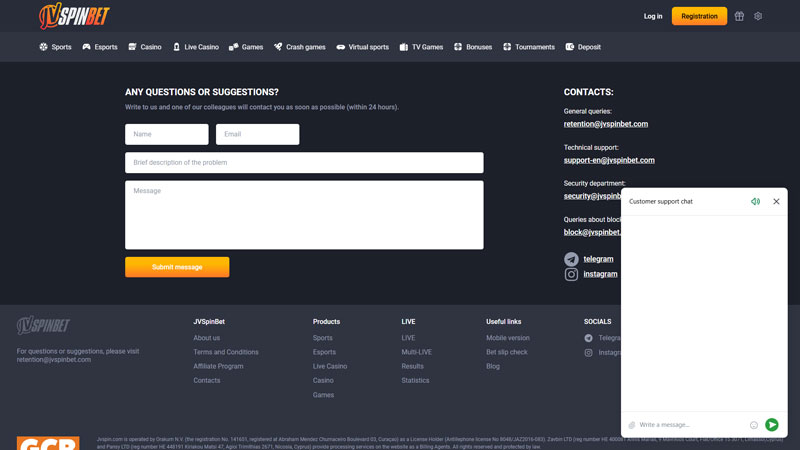Open Esports link under footer Products
800x450 pixels.
click(324, 352)
